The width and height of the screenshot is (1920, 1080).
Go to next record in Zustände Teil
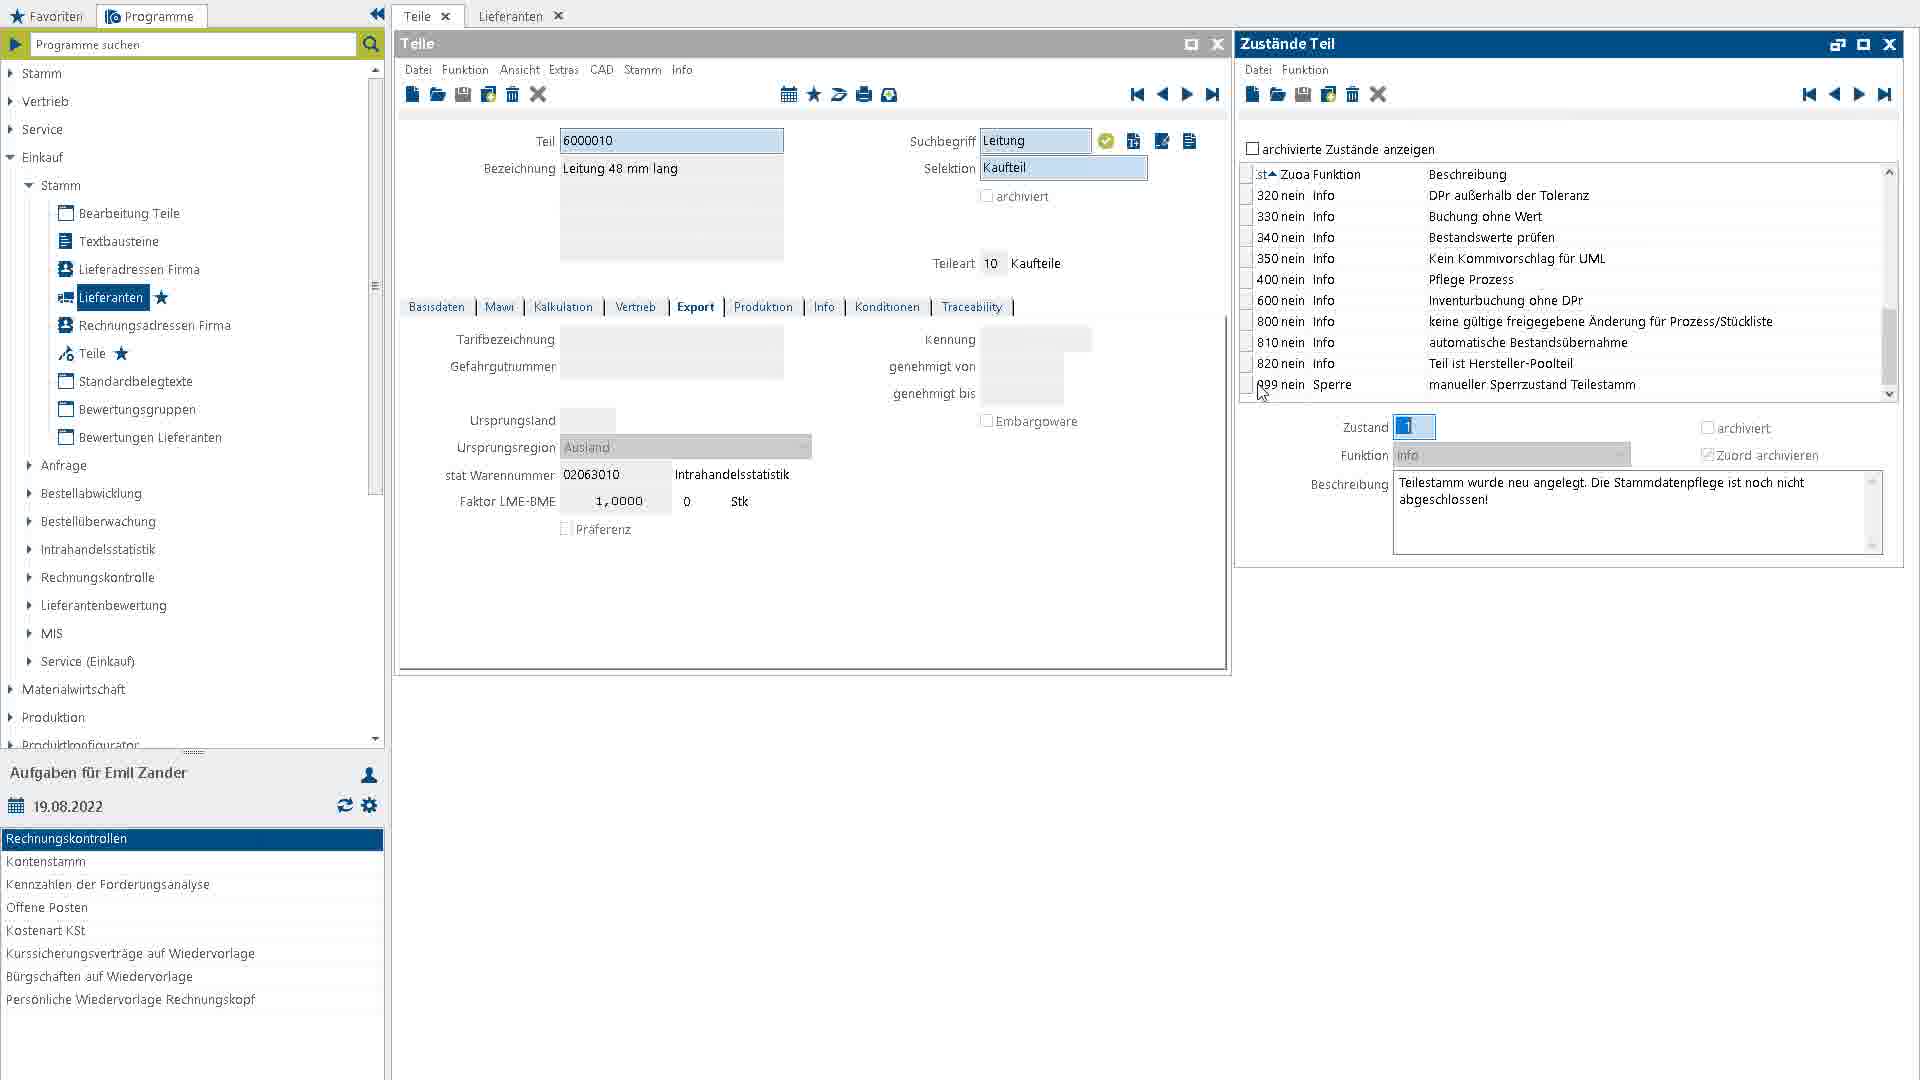click(x=1859, y=94)
